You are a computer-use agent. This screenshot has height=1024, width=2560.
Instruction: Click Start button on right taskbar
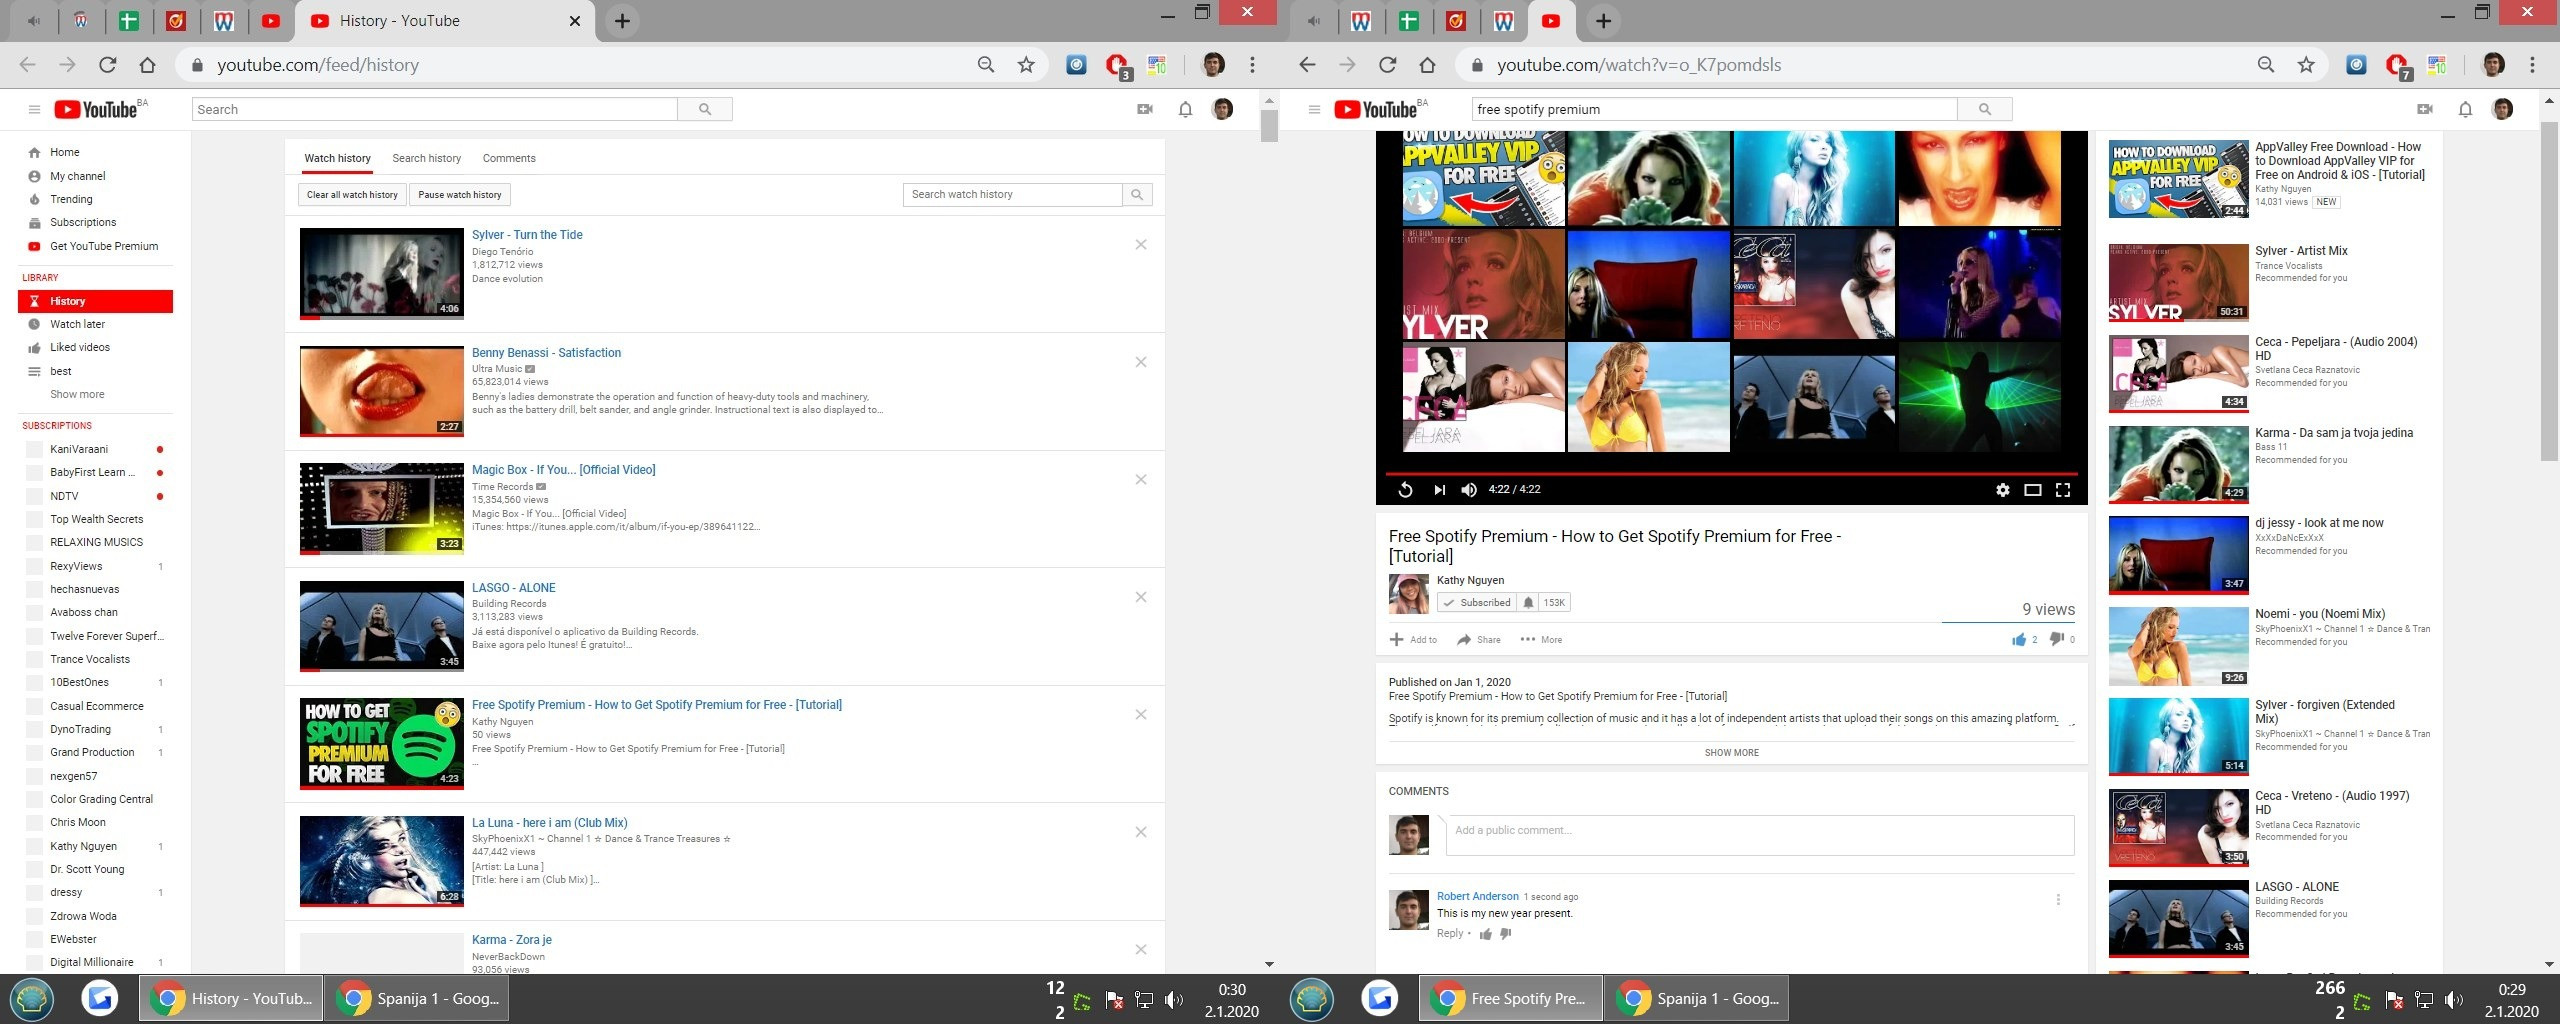pyautogui.click(x=1311, y=998)
